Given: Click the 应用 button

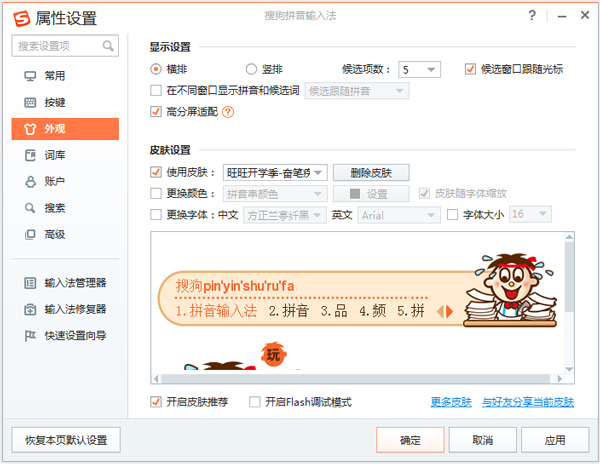Looking at the screenshot, I should [x=555, y=440].
